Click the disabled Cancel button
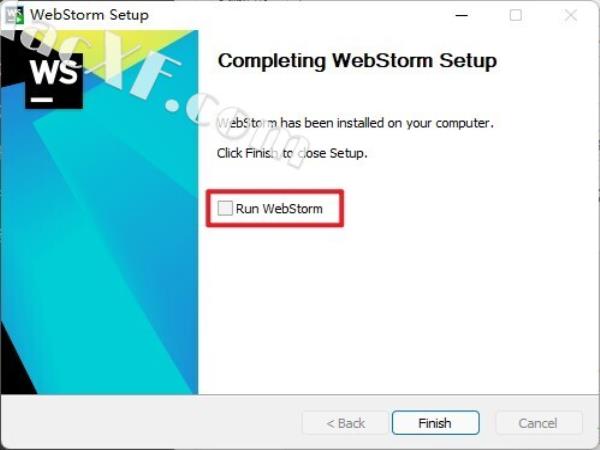This screenshot has width=600, height=450. [x=538, y=423]
